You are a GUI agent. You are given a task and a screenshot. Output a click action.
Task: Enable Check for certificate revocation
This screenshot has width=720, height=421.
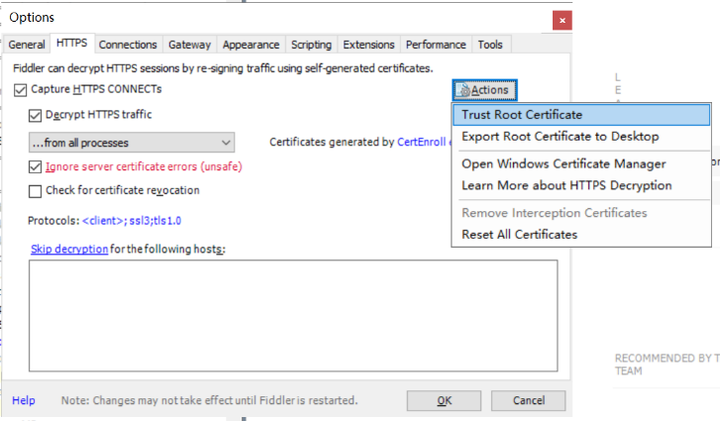35,191
